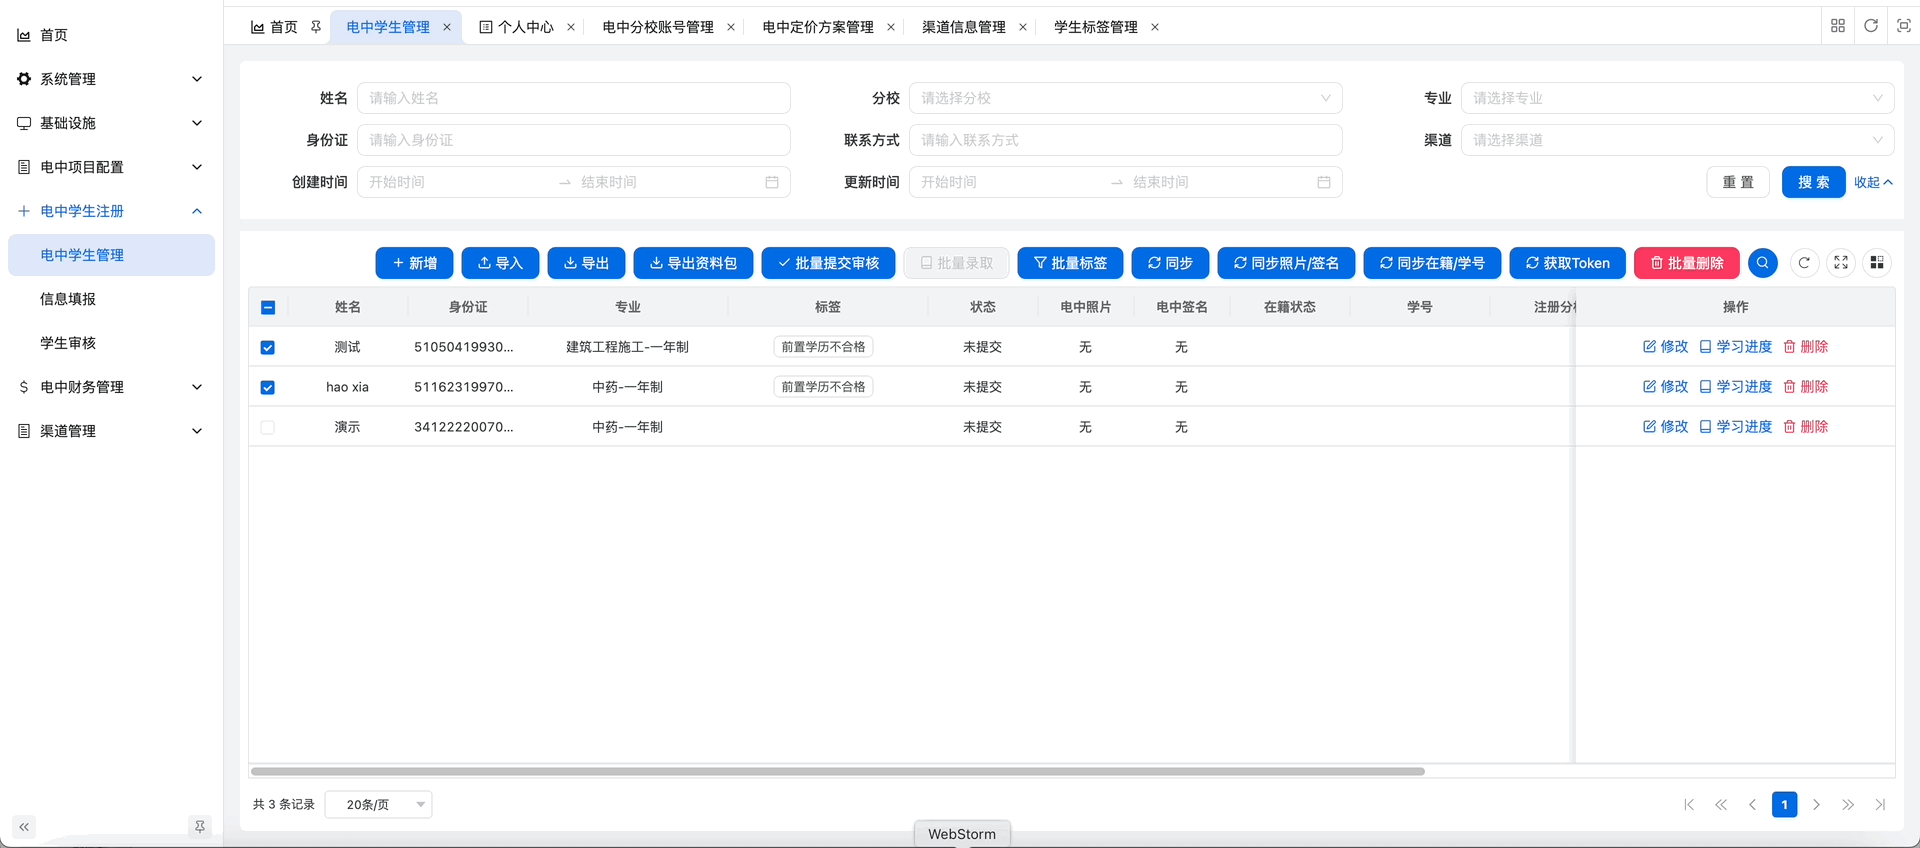Viewport: 1920px width, 848px height.
Task: Open the 20条/页 page size dropdown
Action: [379, 805]
